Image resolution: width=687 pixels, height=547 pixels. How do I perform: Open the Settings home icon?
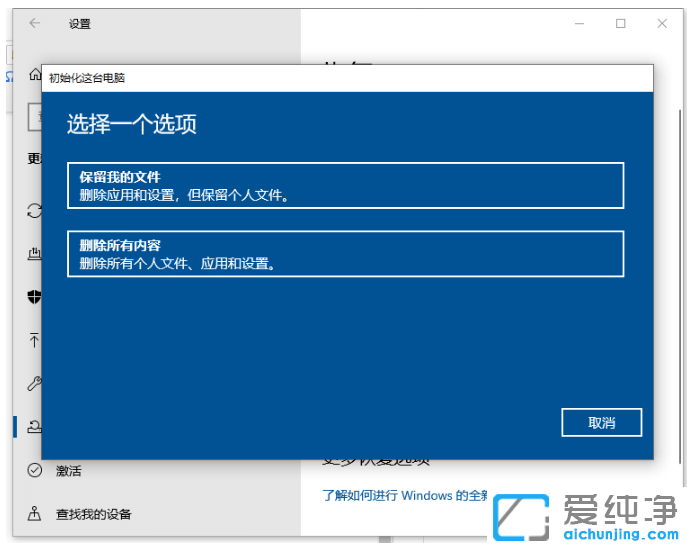pos(35,75)
